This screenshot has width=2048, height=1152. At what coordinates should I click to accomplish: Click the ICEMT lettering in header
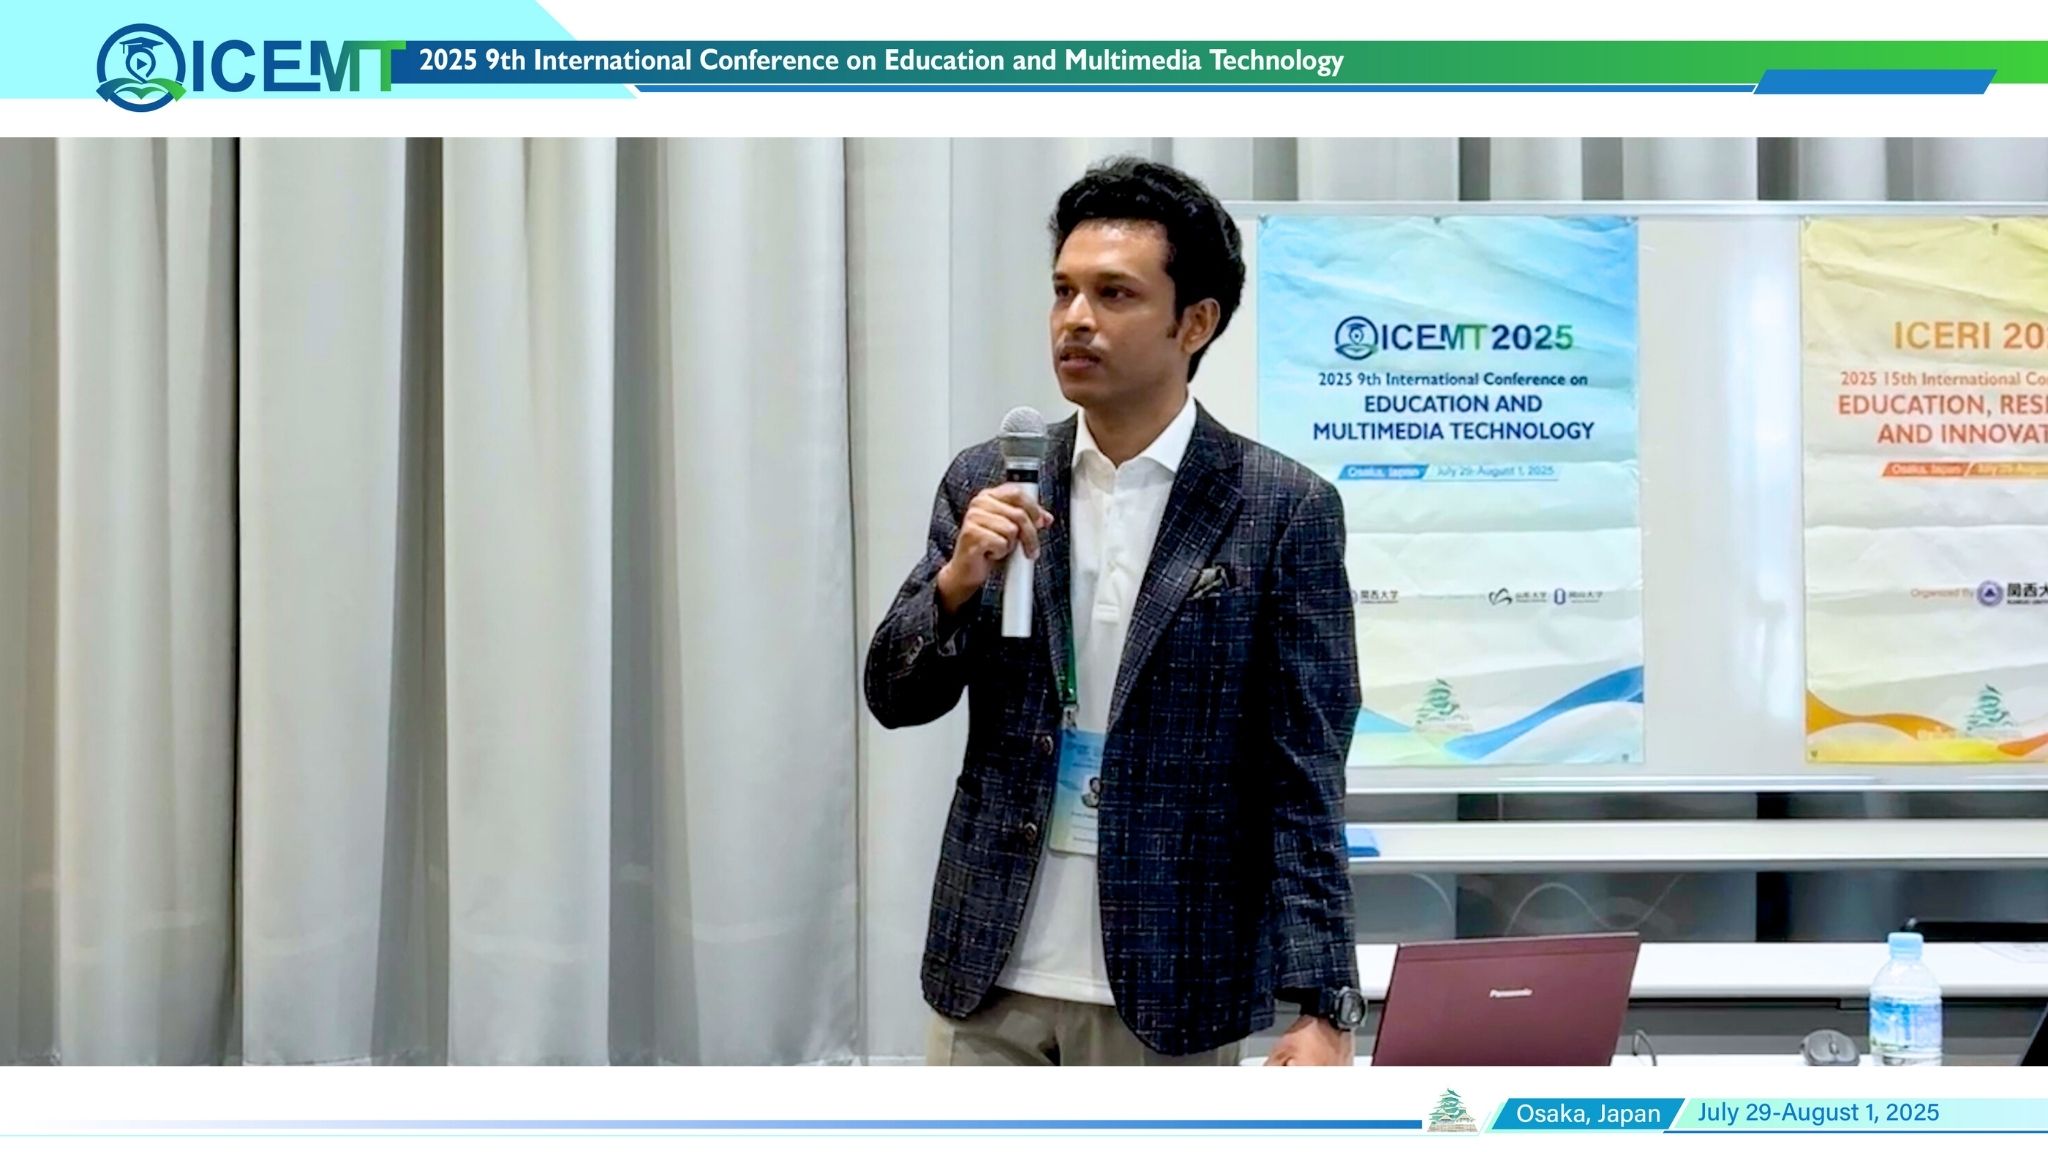[x=298, y=67]
